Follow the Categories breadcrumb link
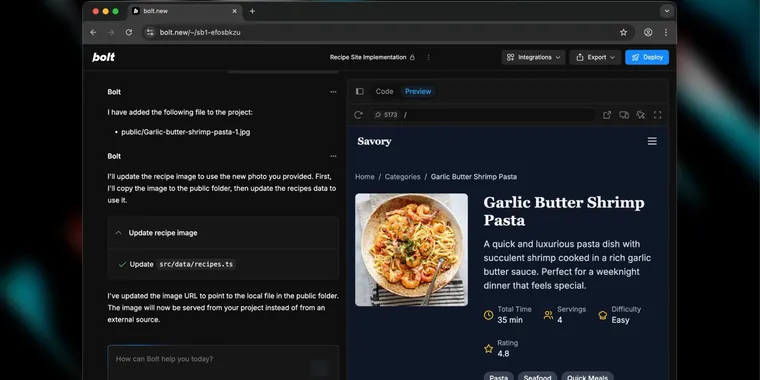Image resolution: width=760 pixels, height=380 pixels. point(402,177)
